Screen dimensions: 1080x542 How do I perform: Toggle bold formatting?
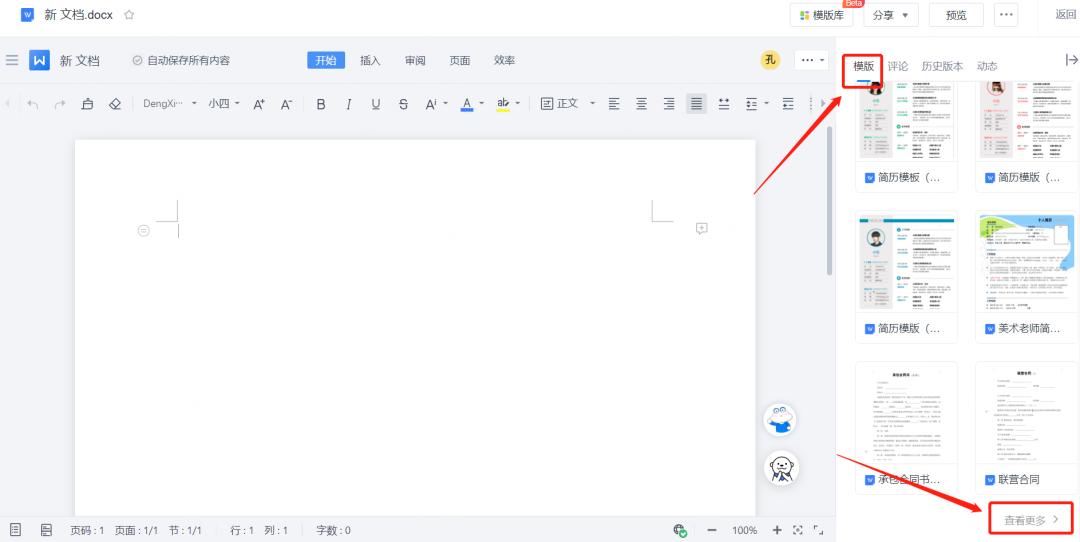(320, 104)
